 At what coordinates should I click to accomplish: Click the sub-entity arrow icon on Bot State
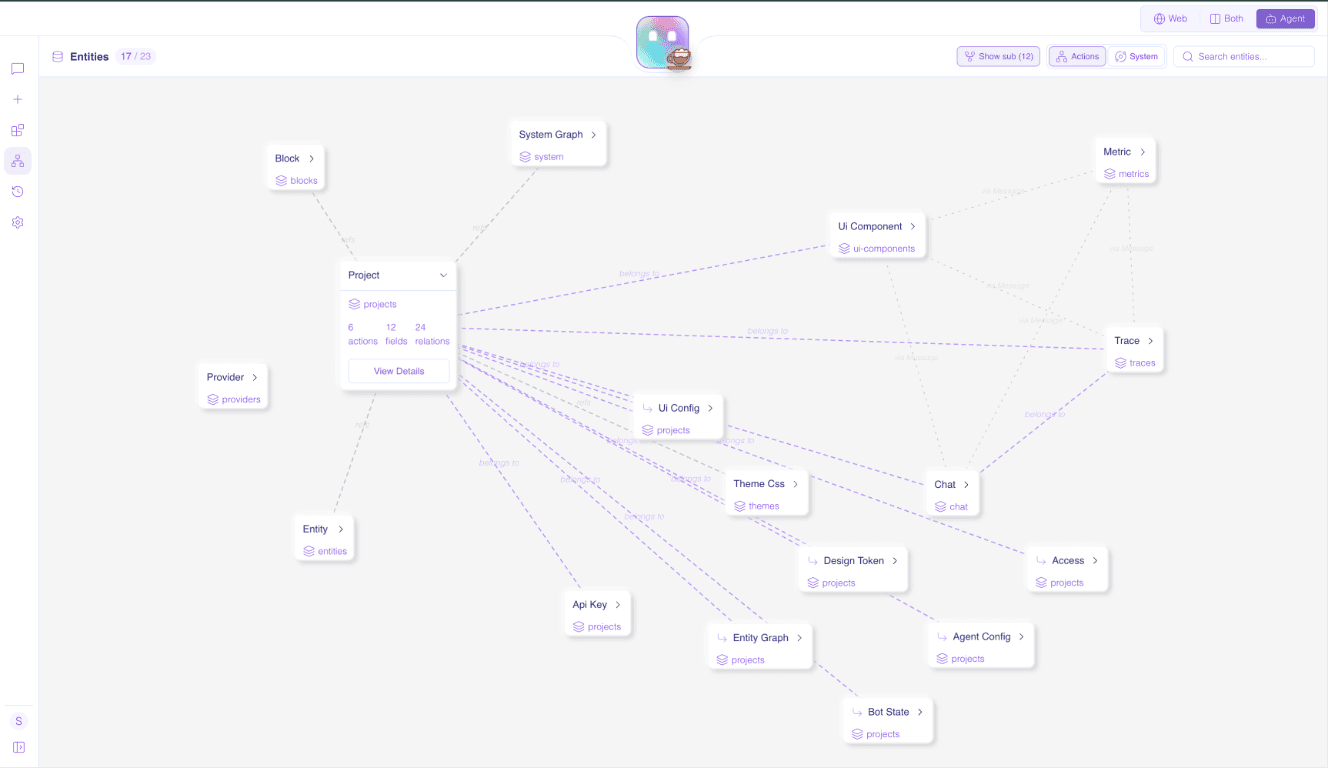857,712
